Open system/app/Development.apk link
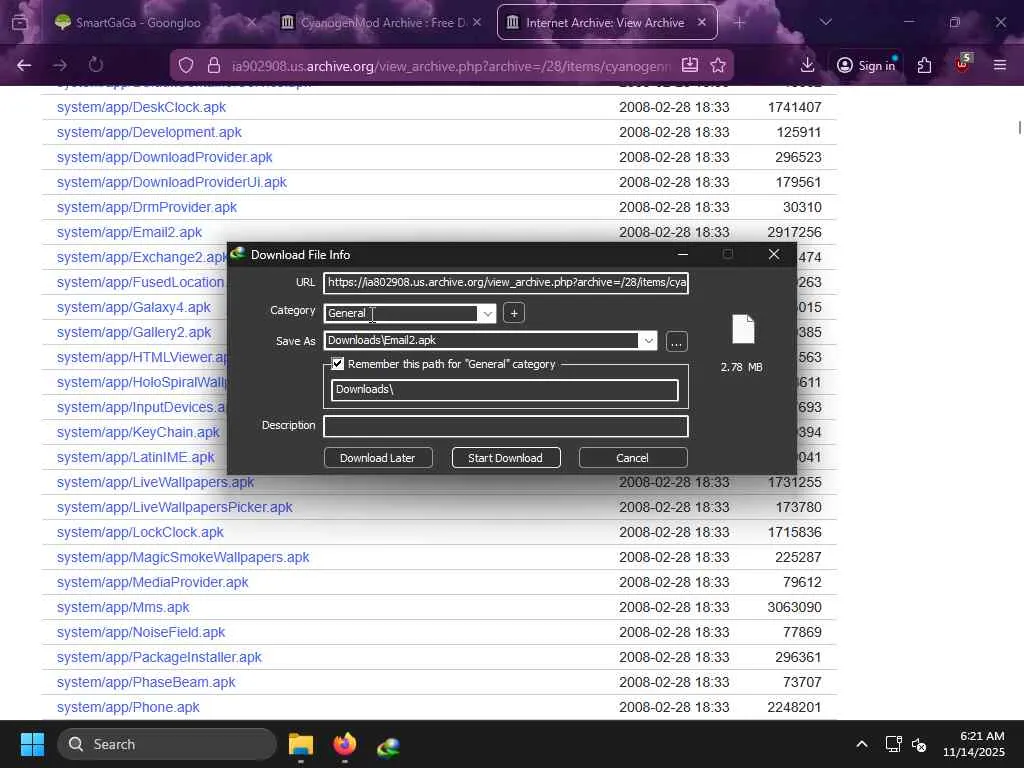The image size is (1024, 768). click(x=149, y=132)
